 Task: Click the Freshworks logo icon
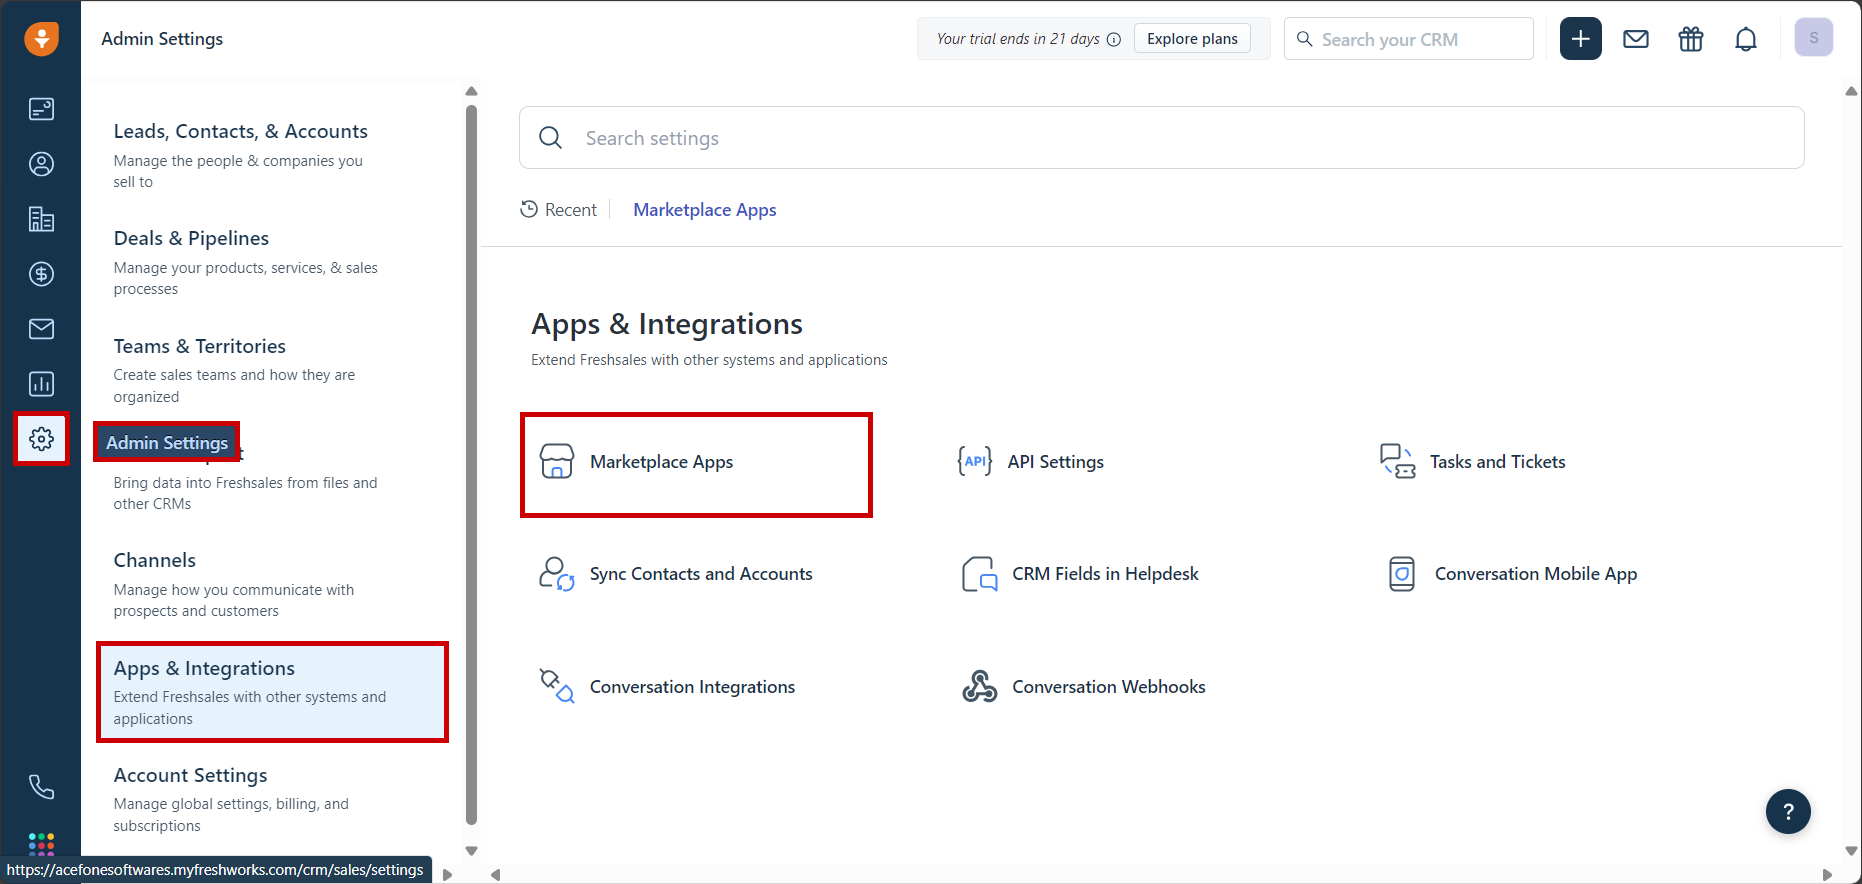point(41,39)
